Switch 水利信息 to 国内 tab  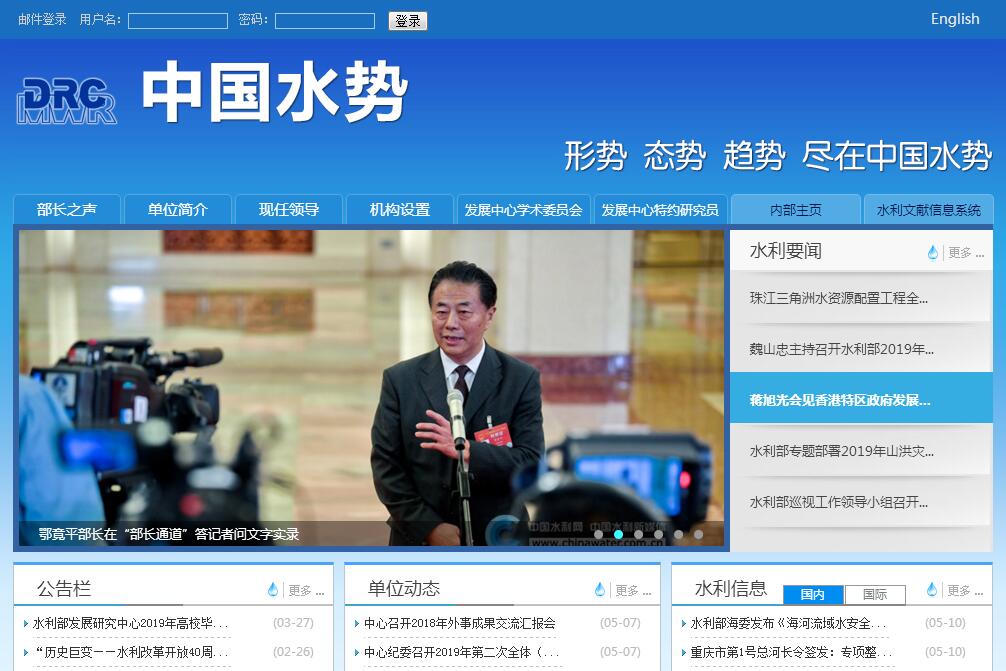[x=813, y=595]
